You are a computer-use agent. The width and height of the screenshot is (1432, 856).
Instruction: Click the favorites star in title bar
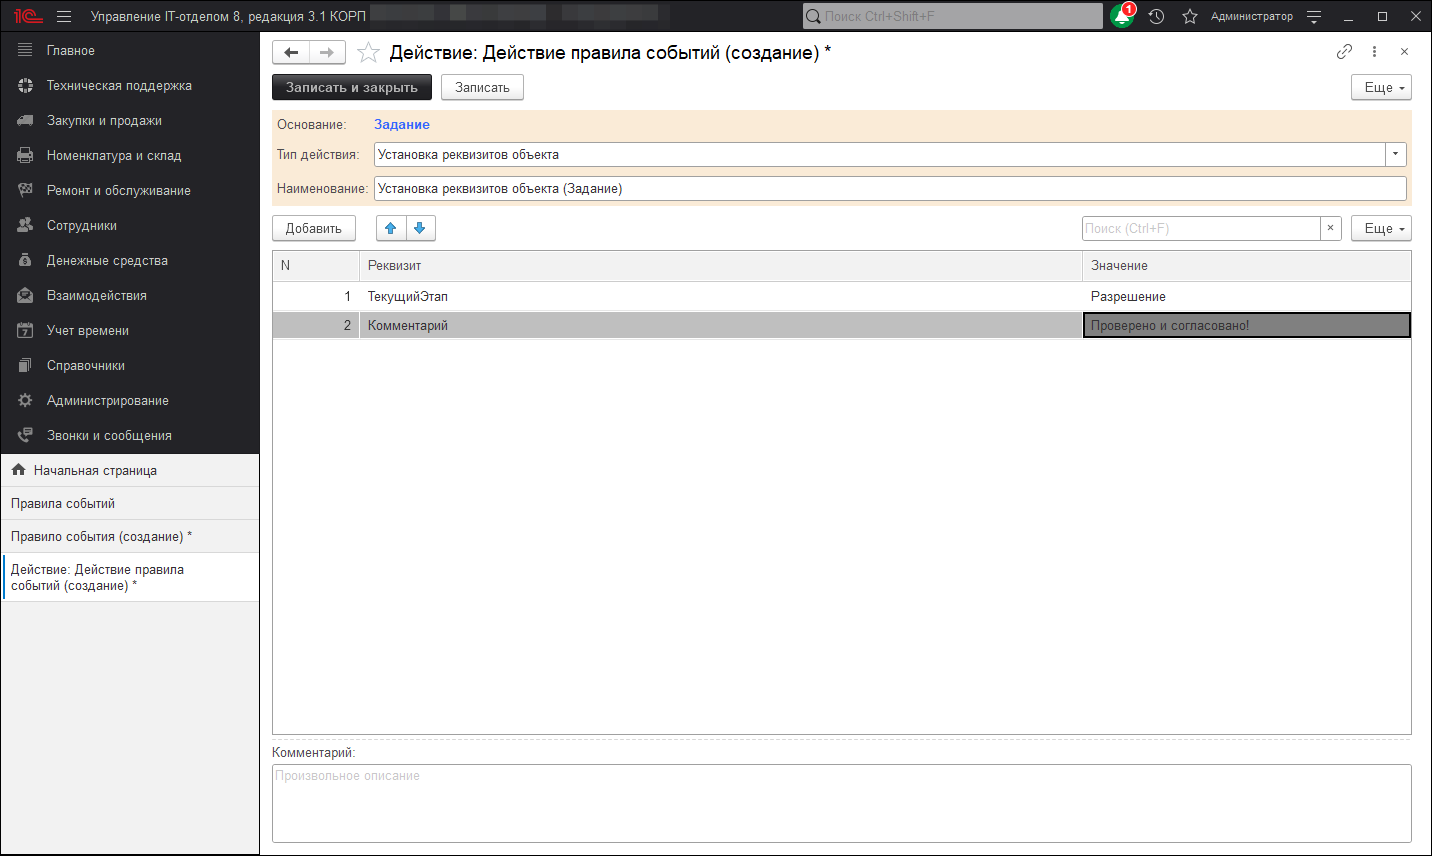tap(1190, 16)
